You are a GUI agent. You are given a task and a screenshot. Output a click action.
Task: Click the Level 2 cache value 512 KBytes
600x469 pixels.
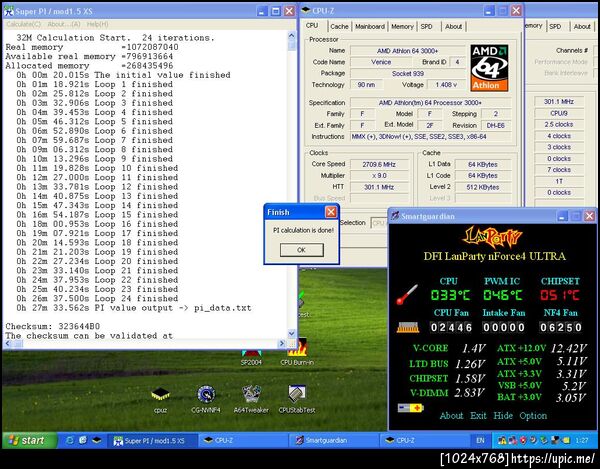tap(483, 187)
